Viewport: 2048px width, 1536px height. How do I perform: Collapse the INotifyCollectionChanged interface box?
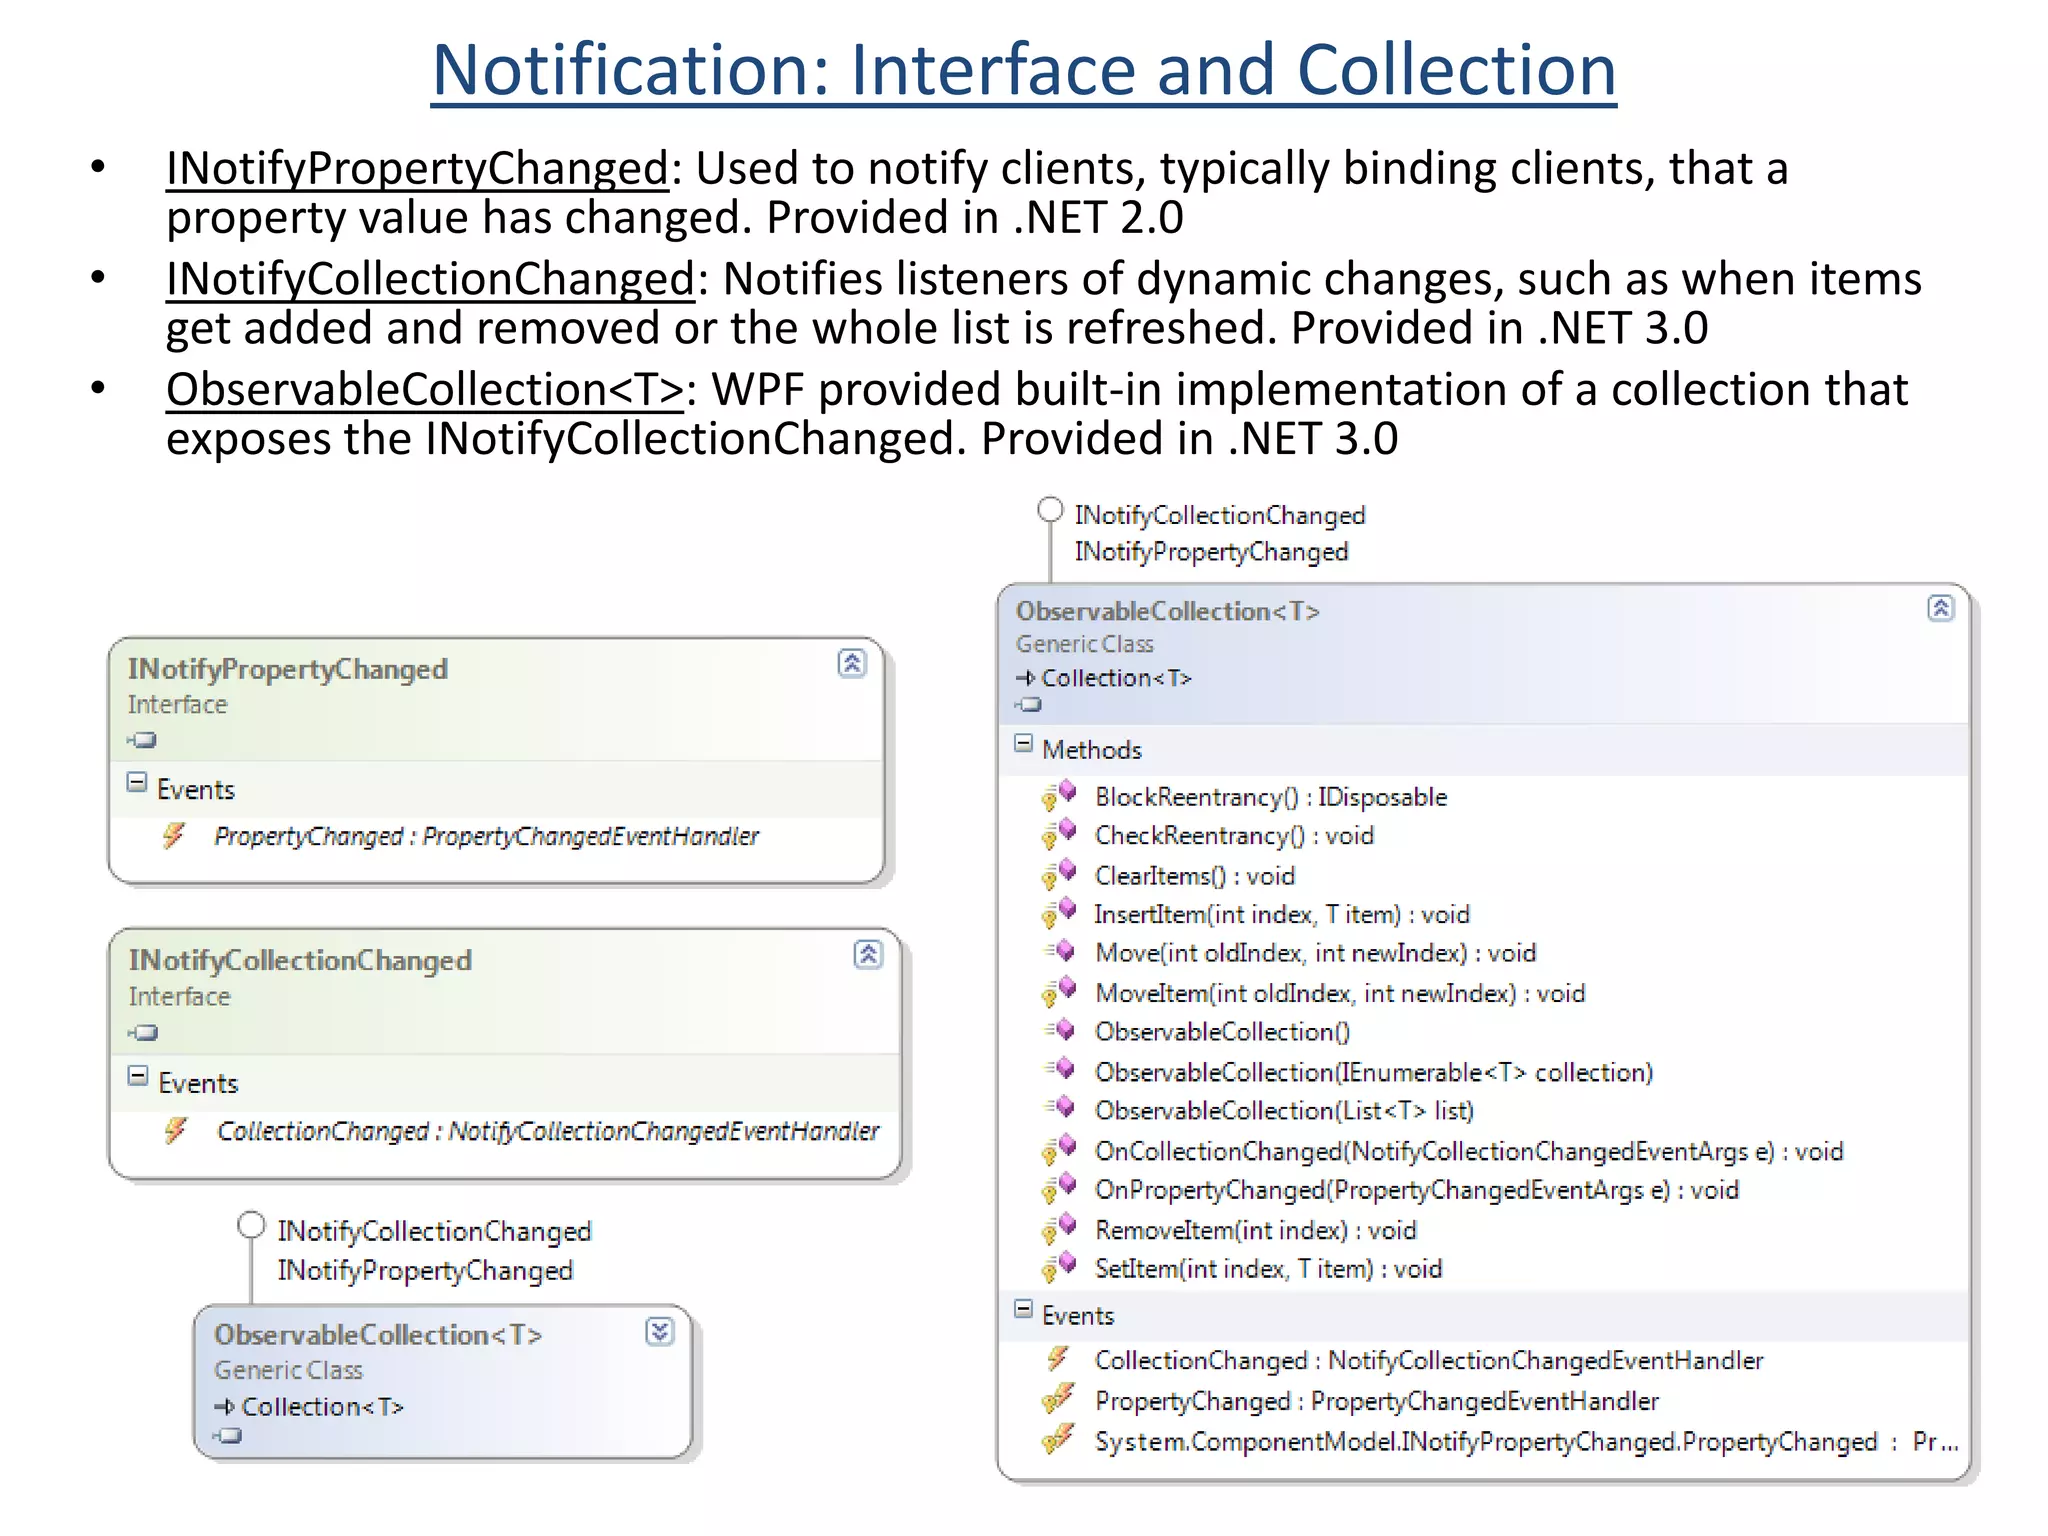[x=868, y=955]
